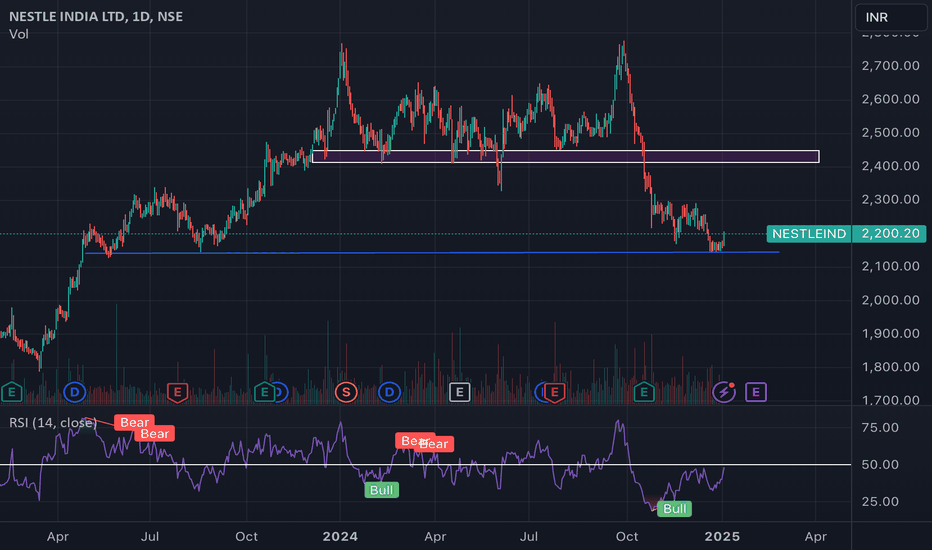Click the second Bear label near July 2023
Screen dimensions: 932x550
coord(155,434)
